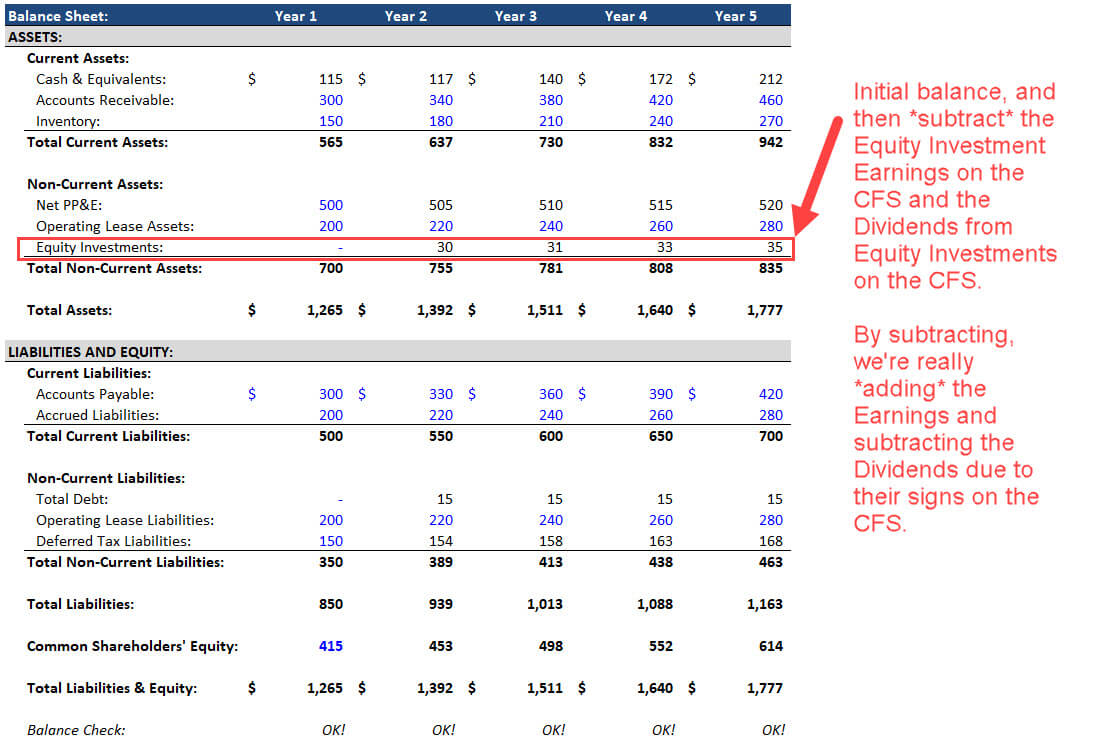Viewport: 1104px width, 744px height.
Task: Click Total Liabilities Year 5 value 1,163
Action: click(765, 604)
